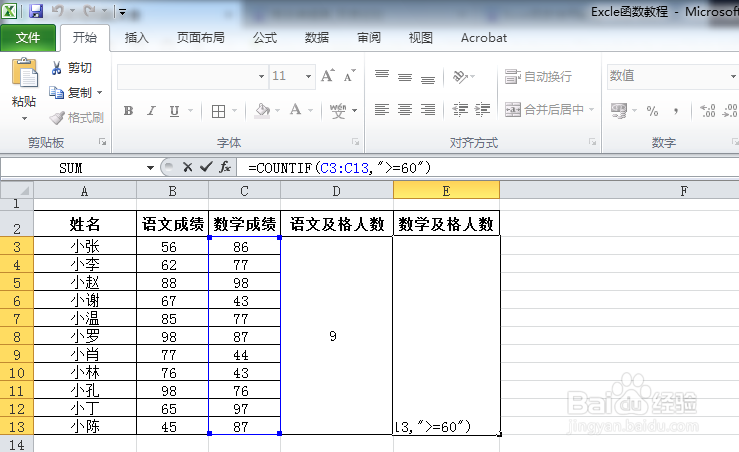The width and height of the screenshot is (739, 452).
Task: Click merge and center 合并后居中
Action: point(544,110)
